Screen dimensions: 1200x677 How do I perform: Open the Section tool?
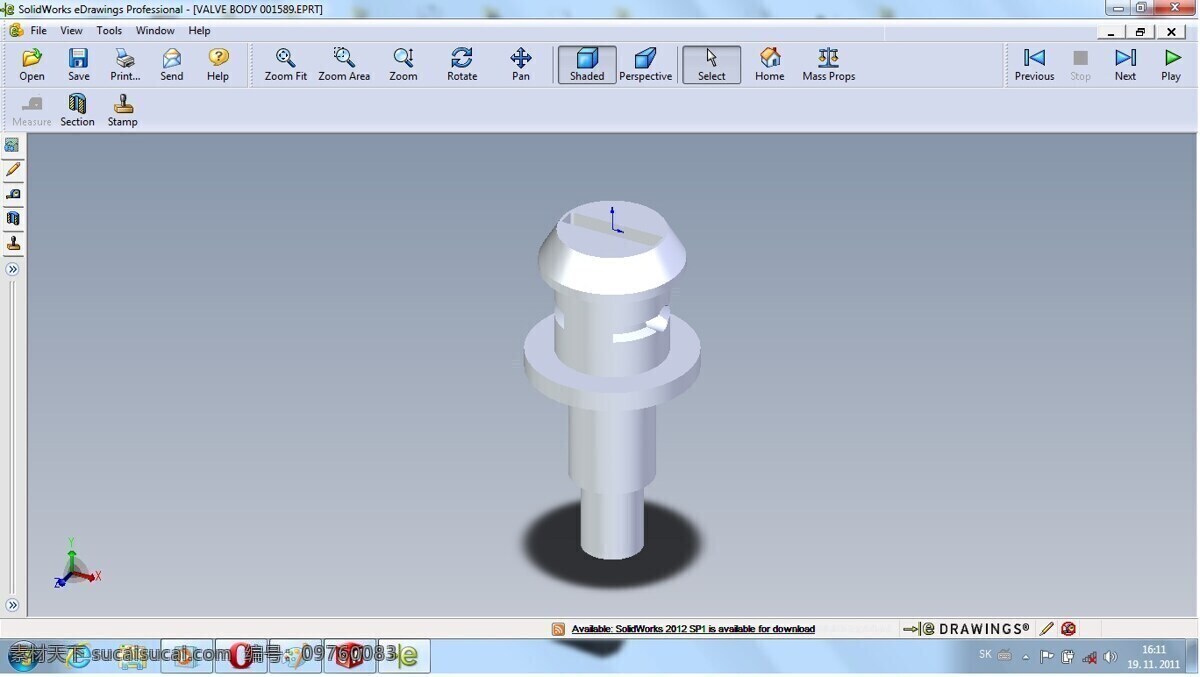77,110
